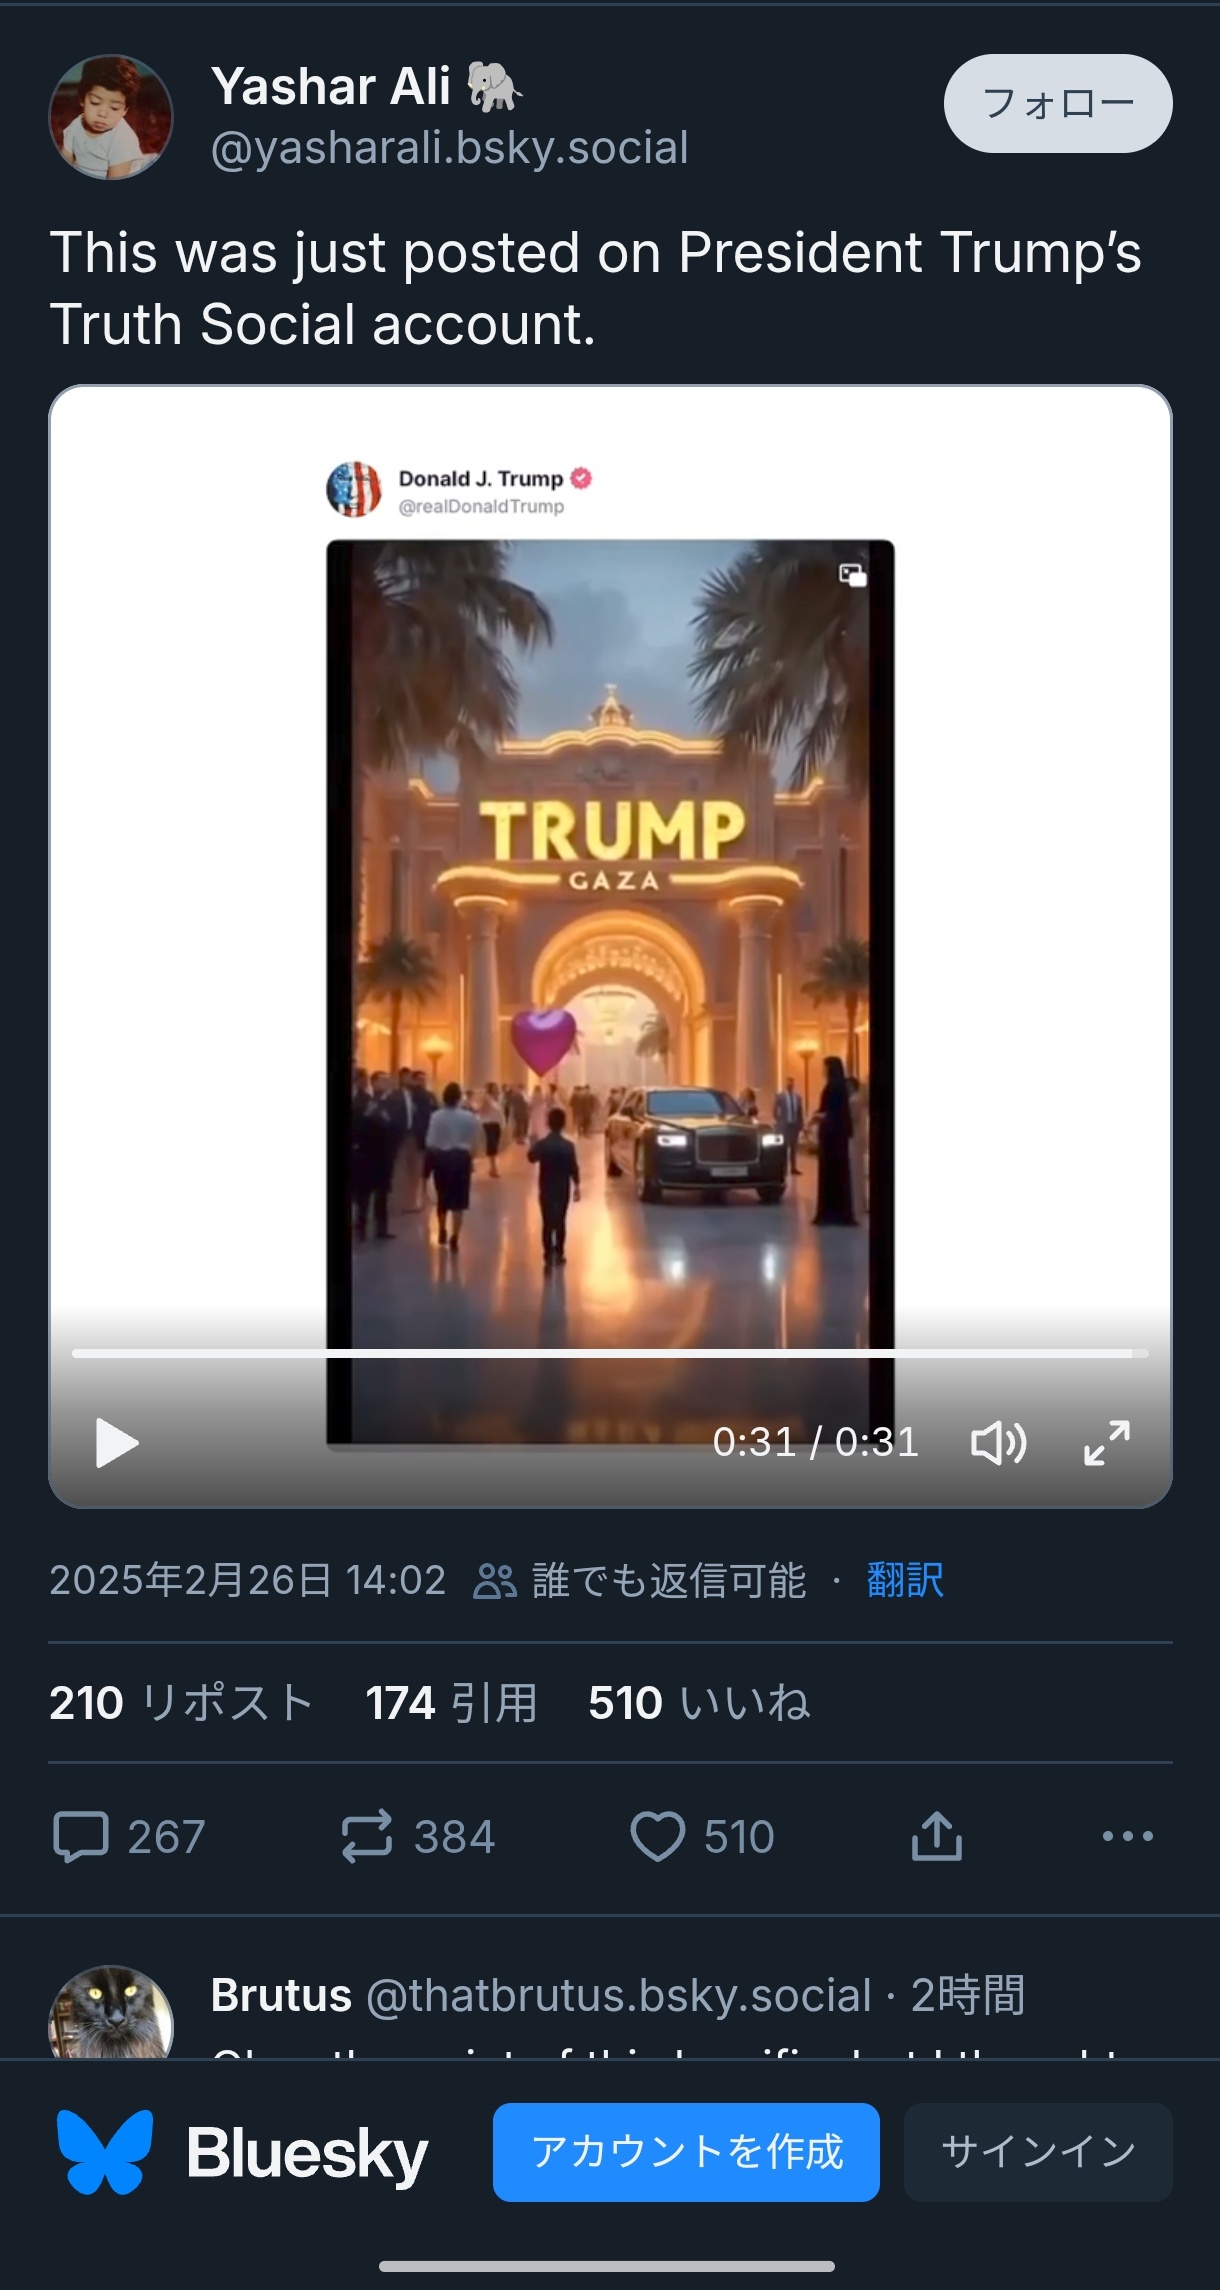Screen dimensions: 1220x2290
Task: Open Yashar Ali's profile avatar
Action: (x=111, y=117)
